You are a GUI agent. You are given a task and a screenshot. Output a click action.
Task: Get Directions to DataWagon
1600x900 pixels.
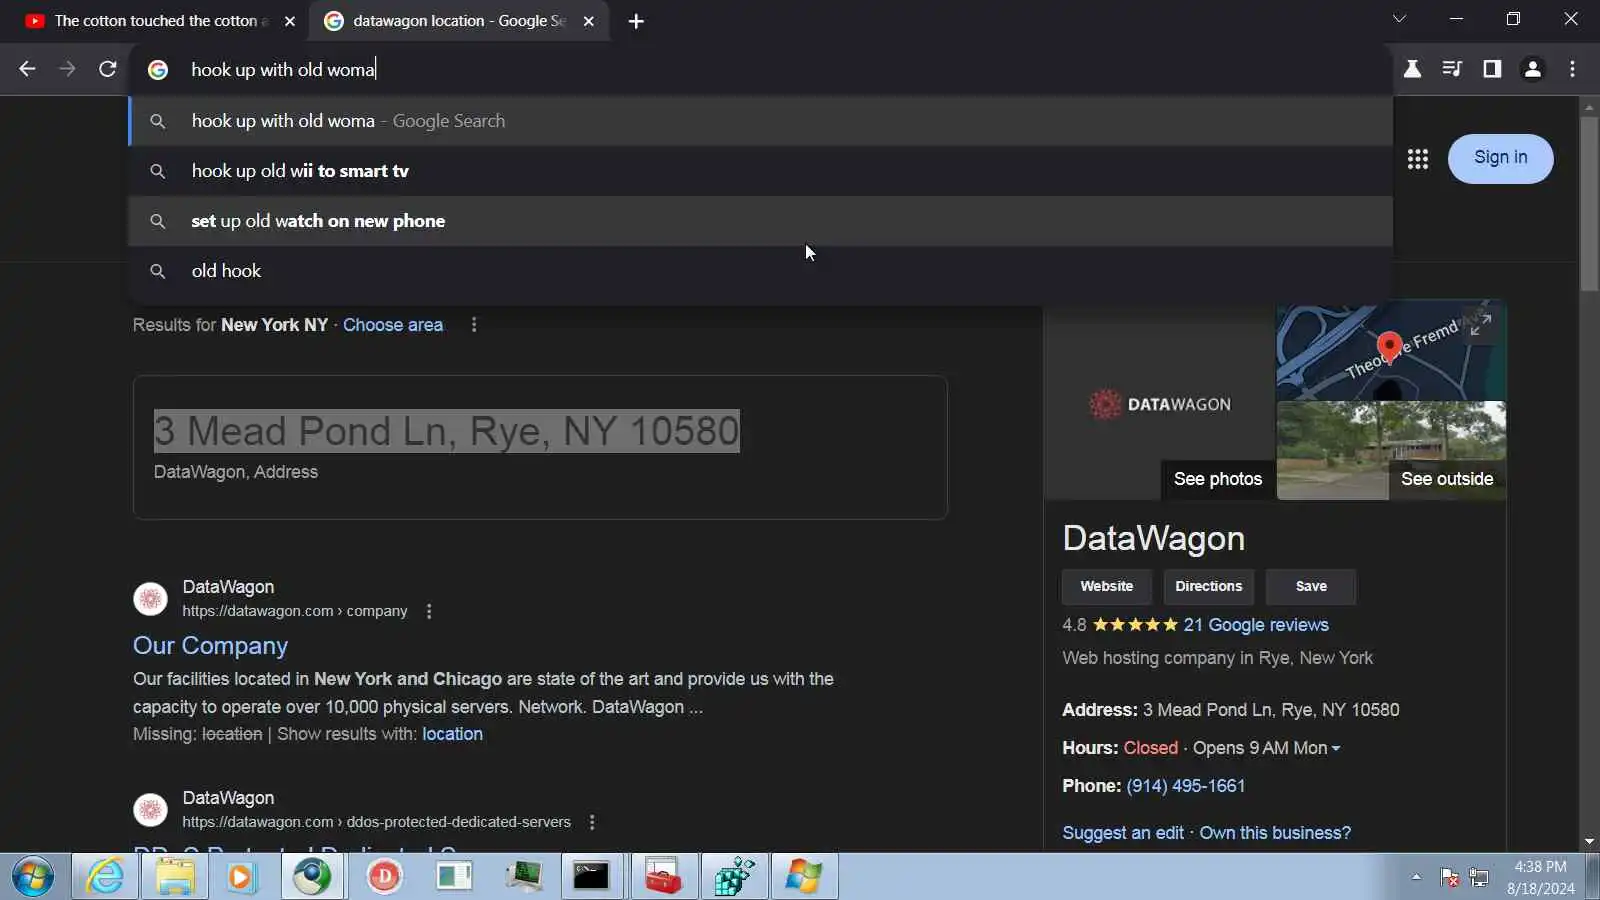(1209, 587)
